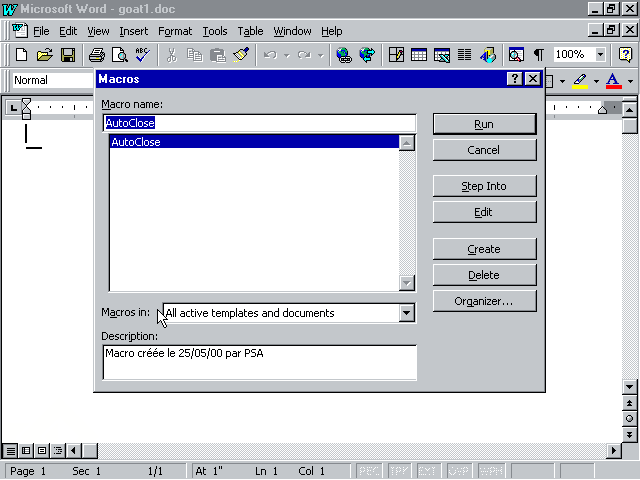Toggle the Document Map
Viewport: 640px width, 480px height.
pyautogui.click(x=516, y=55)
